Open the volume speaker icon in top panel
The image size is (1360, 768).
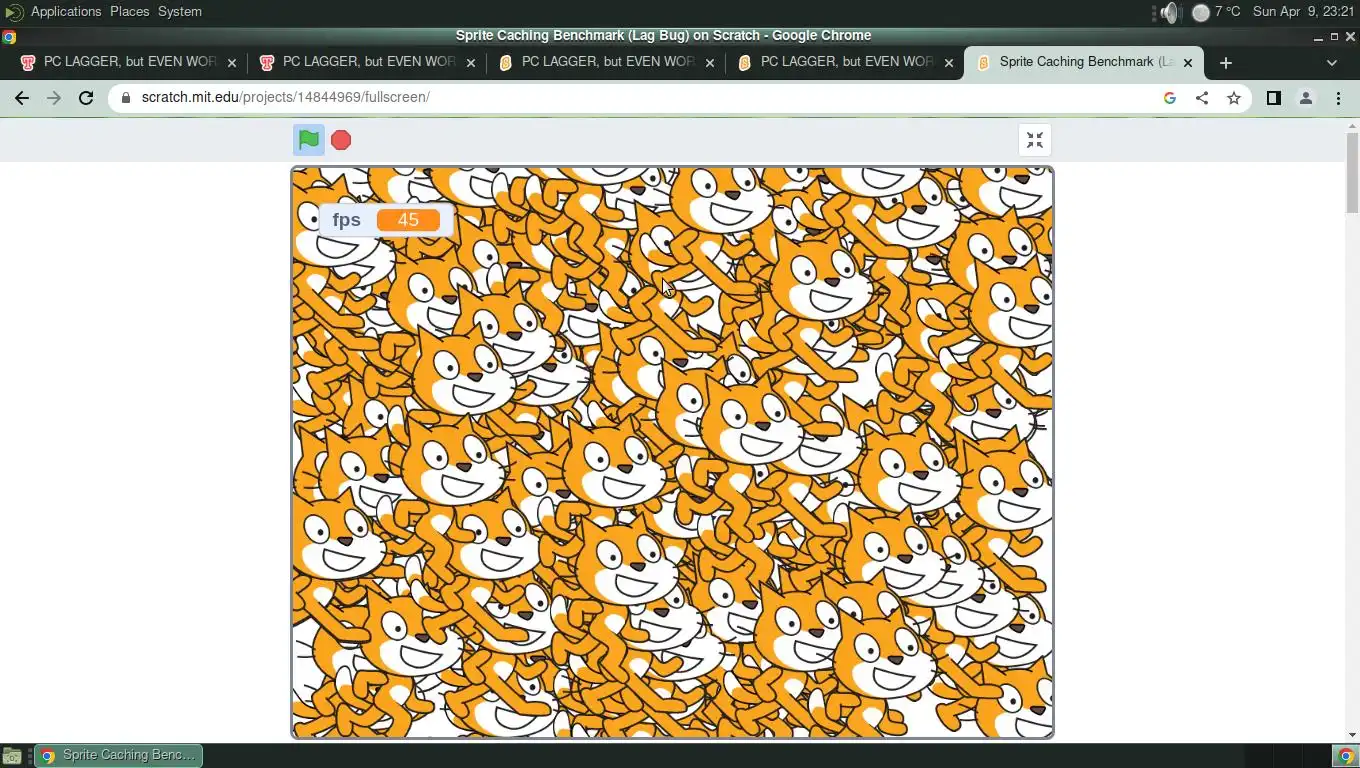(x=1169, y=12)
